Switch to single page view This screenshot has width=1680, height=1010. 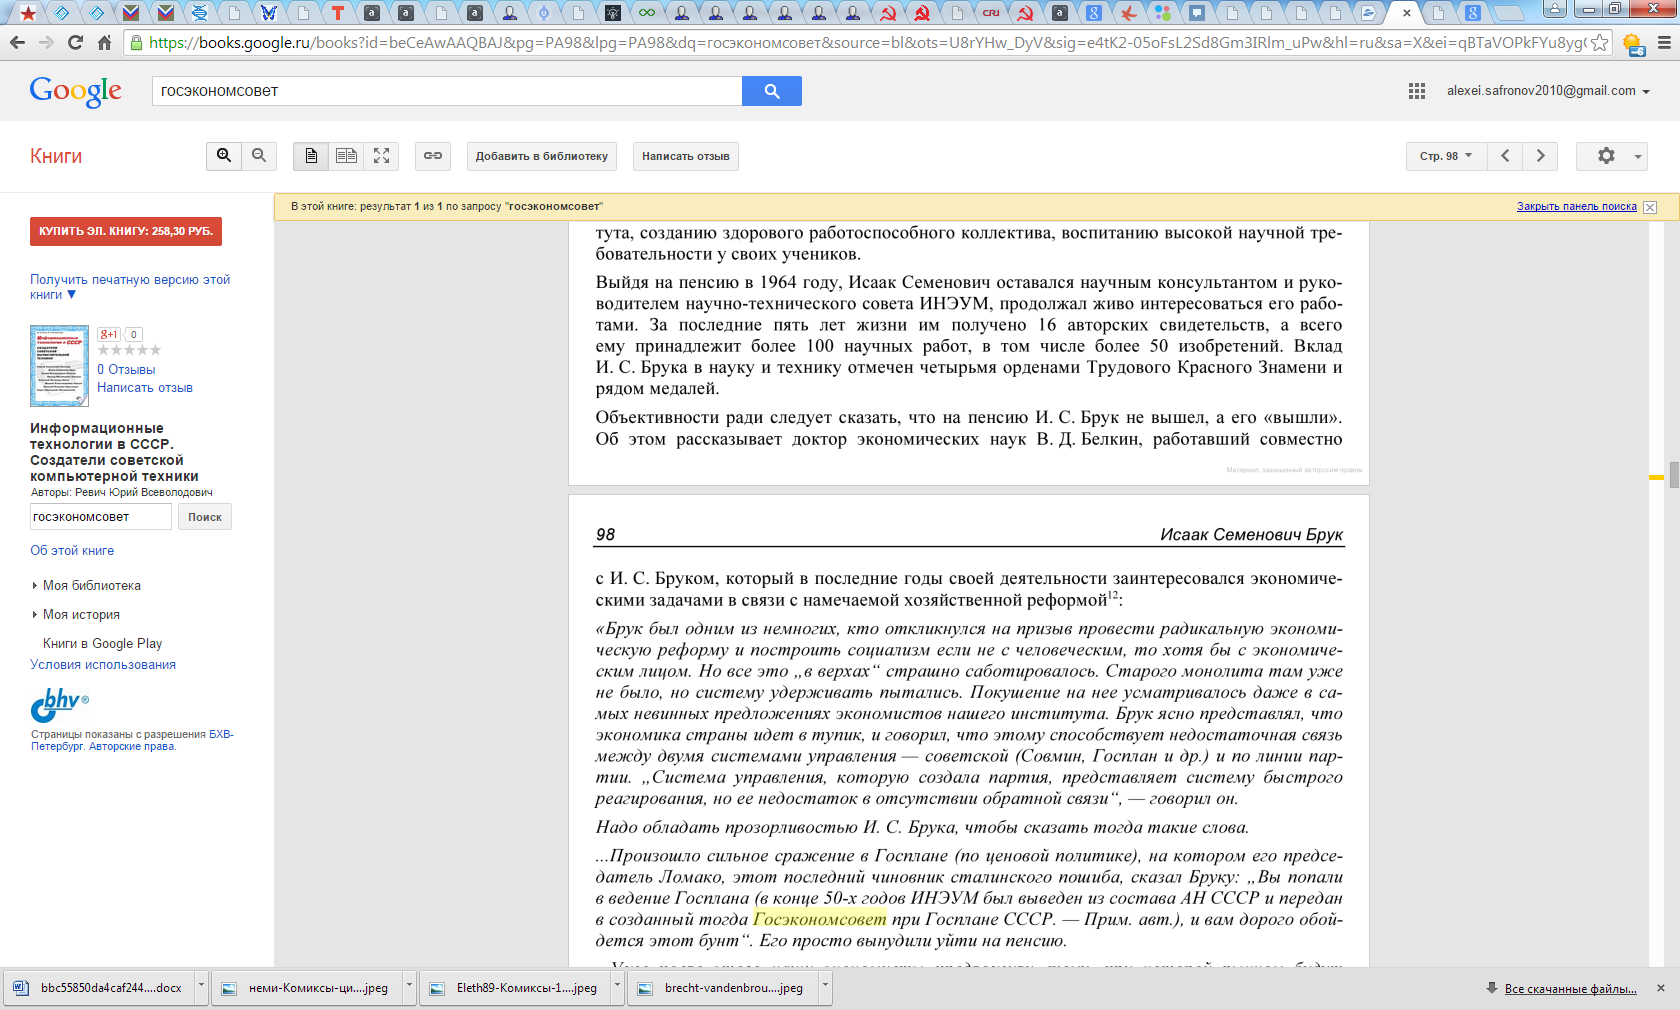(x=311, y=156)
